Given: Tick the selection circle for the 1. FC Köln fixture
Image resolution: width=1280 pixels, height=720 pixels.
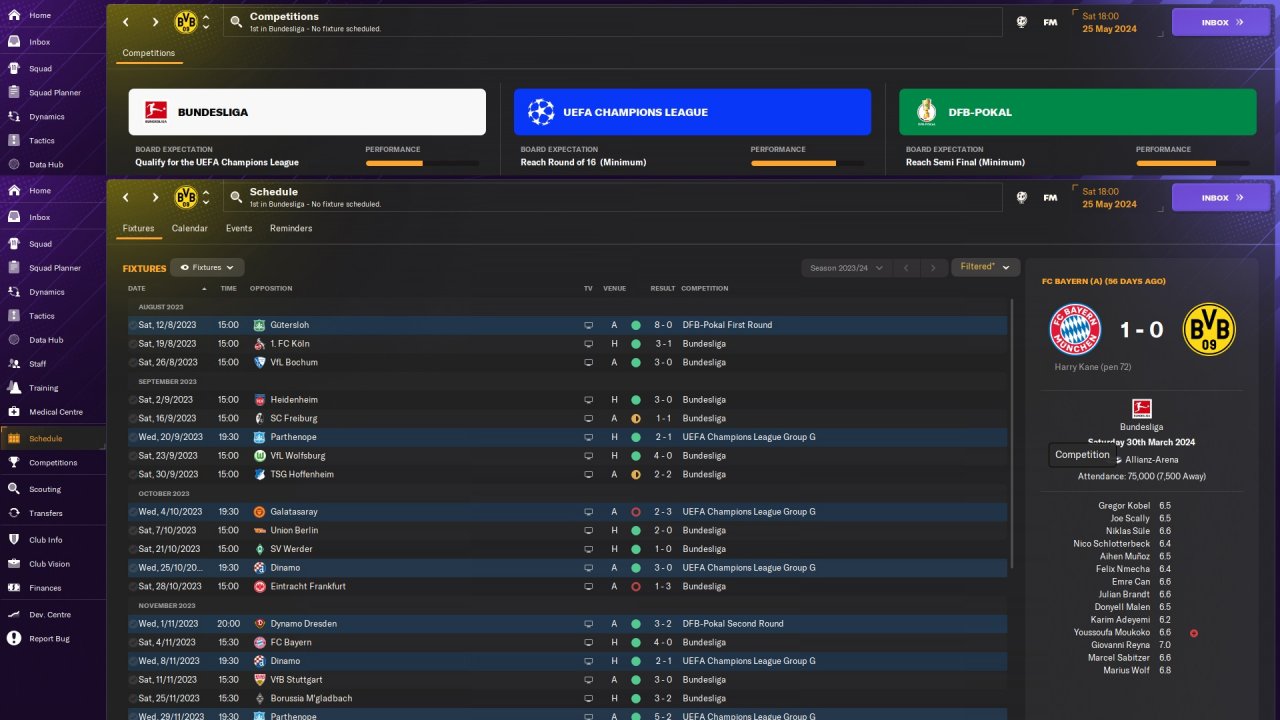Looking at the screenshot, I should click(x=133, y=344).
